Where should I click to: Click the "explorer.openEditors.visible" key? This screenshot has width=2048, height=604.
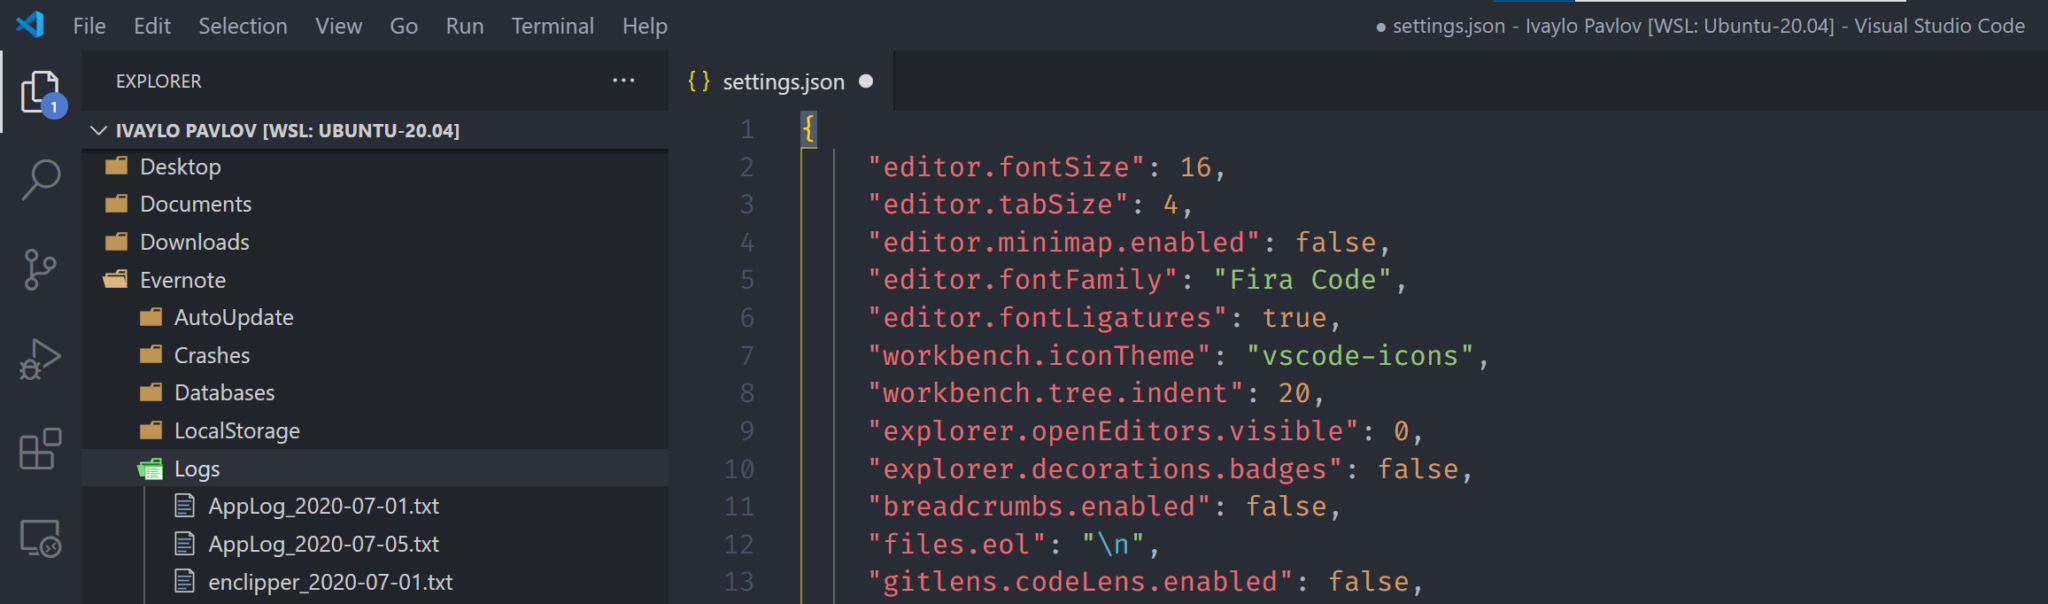click(1113, 431)
